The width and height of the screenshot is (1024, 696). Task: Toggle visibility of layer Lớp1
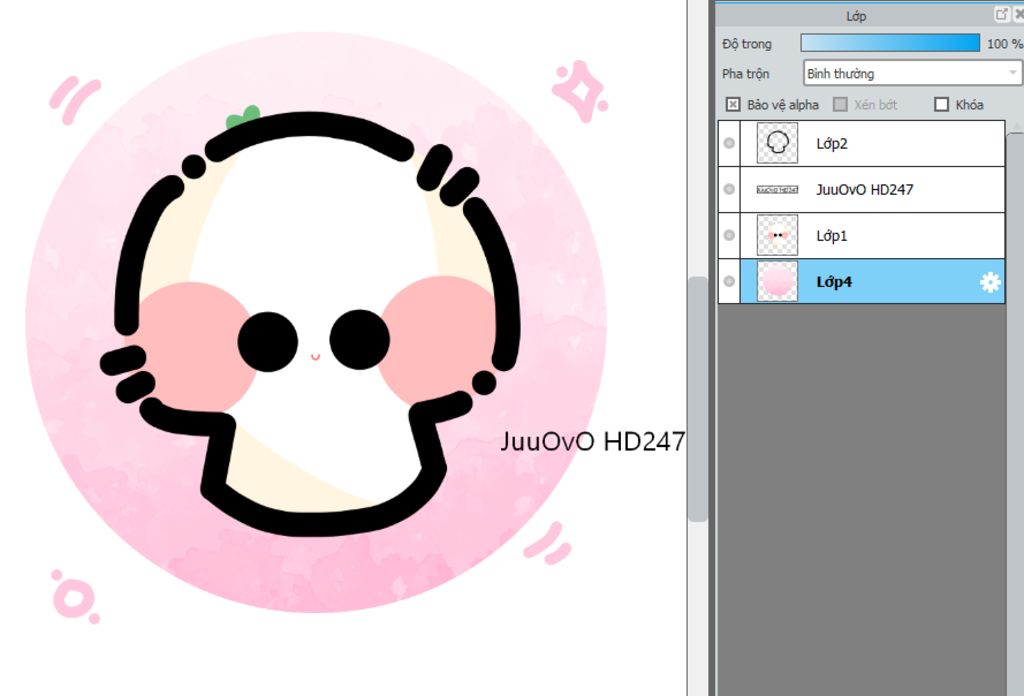[729, 235]
